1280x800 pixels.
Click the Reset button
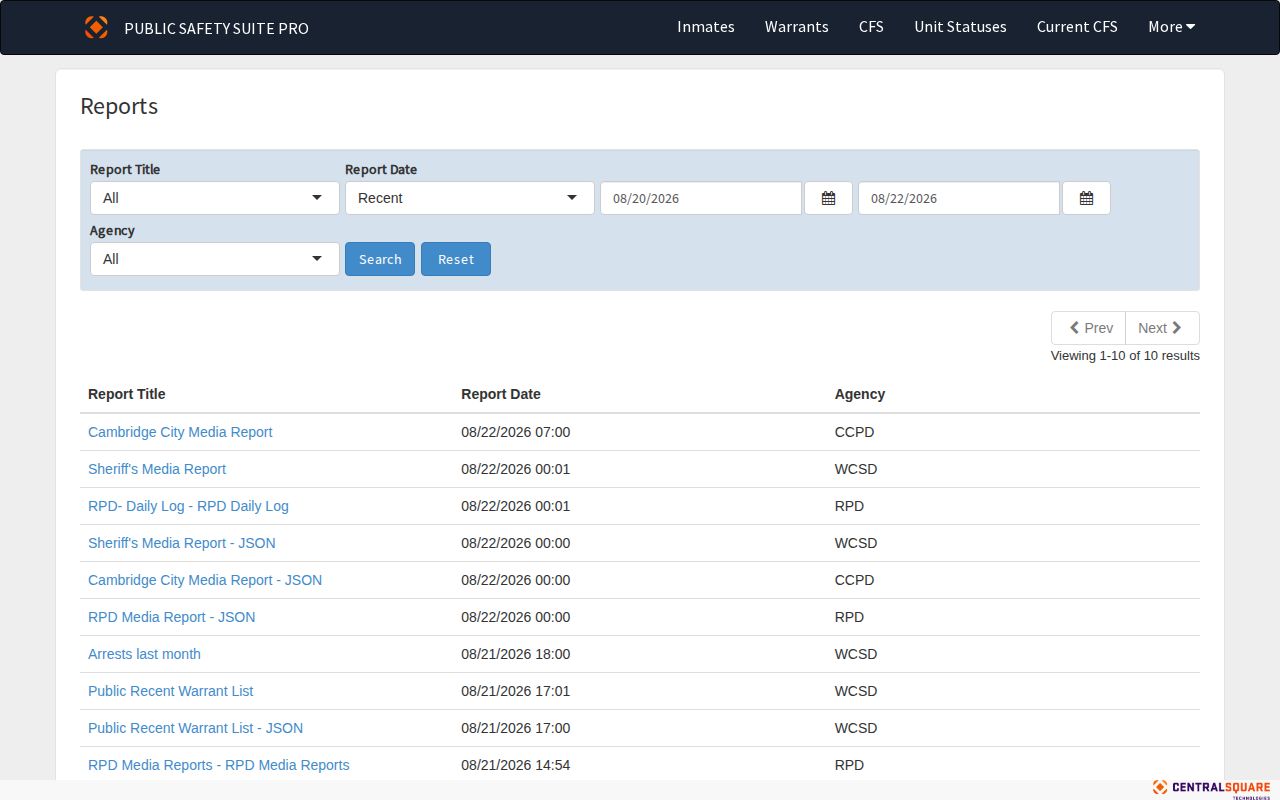pos(456,259)
